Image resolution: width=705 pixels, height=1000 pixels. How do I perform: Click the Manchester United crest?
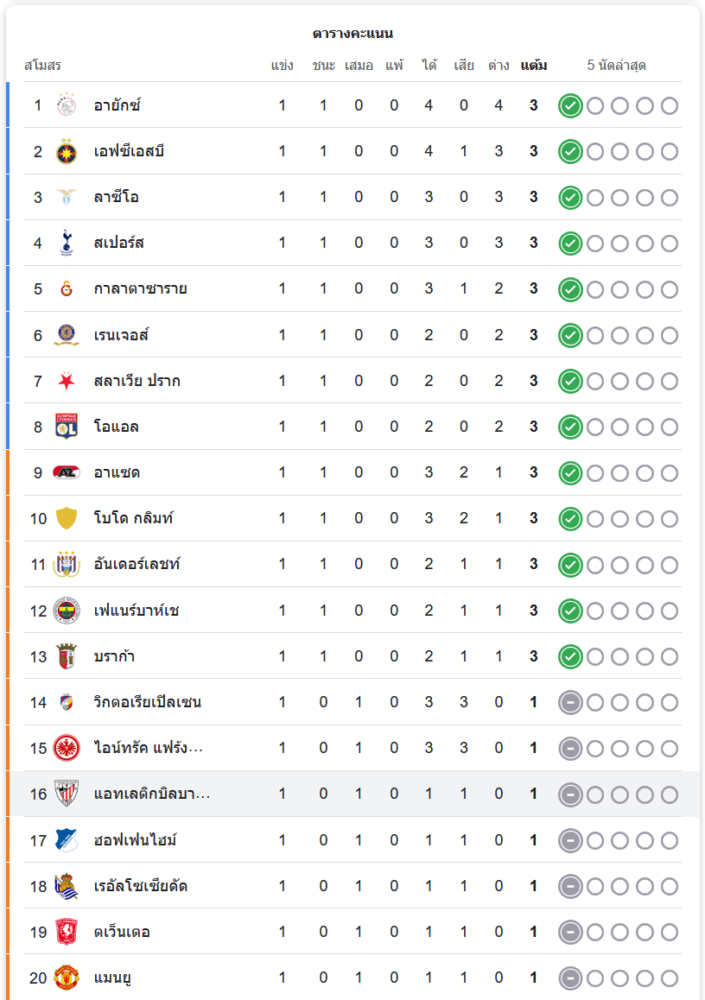coord(67,977)
